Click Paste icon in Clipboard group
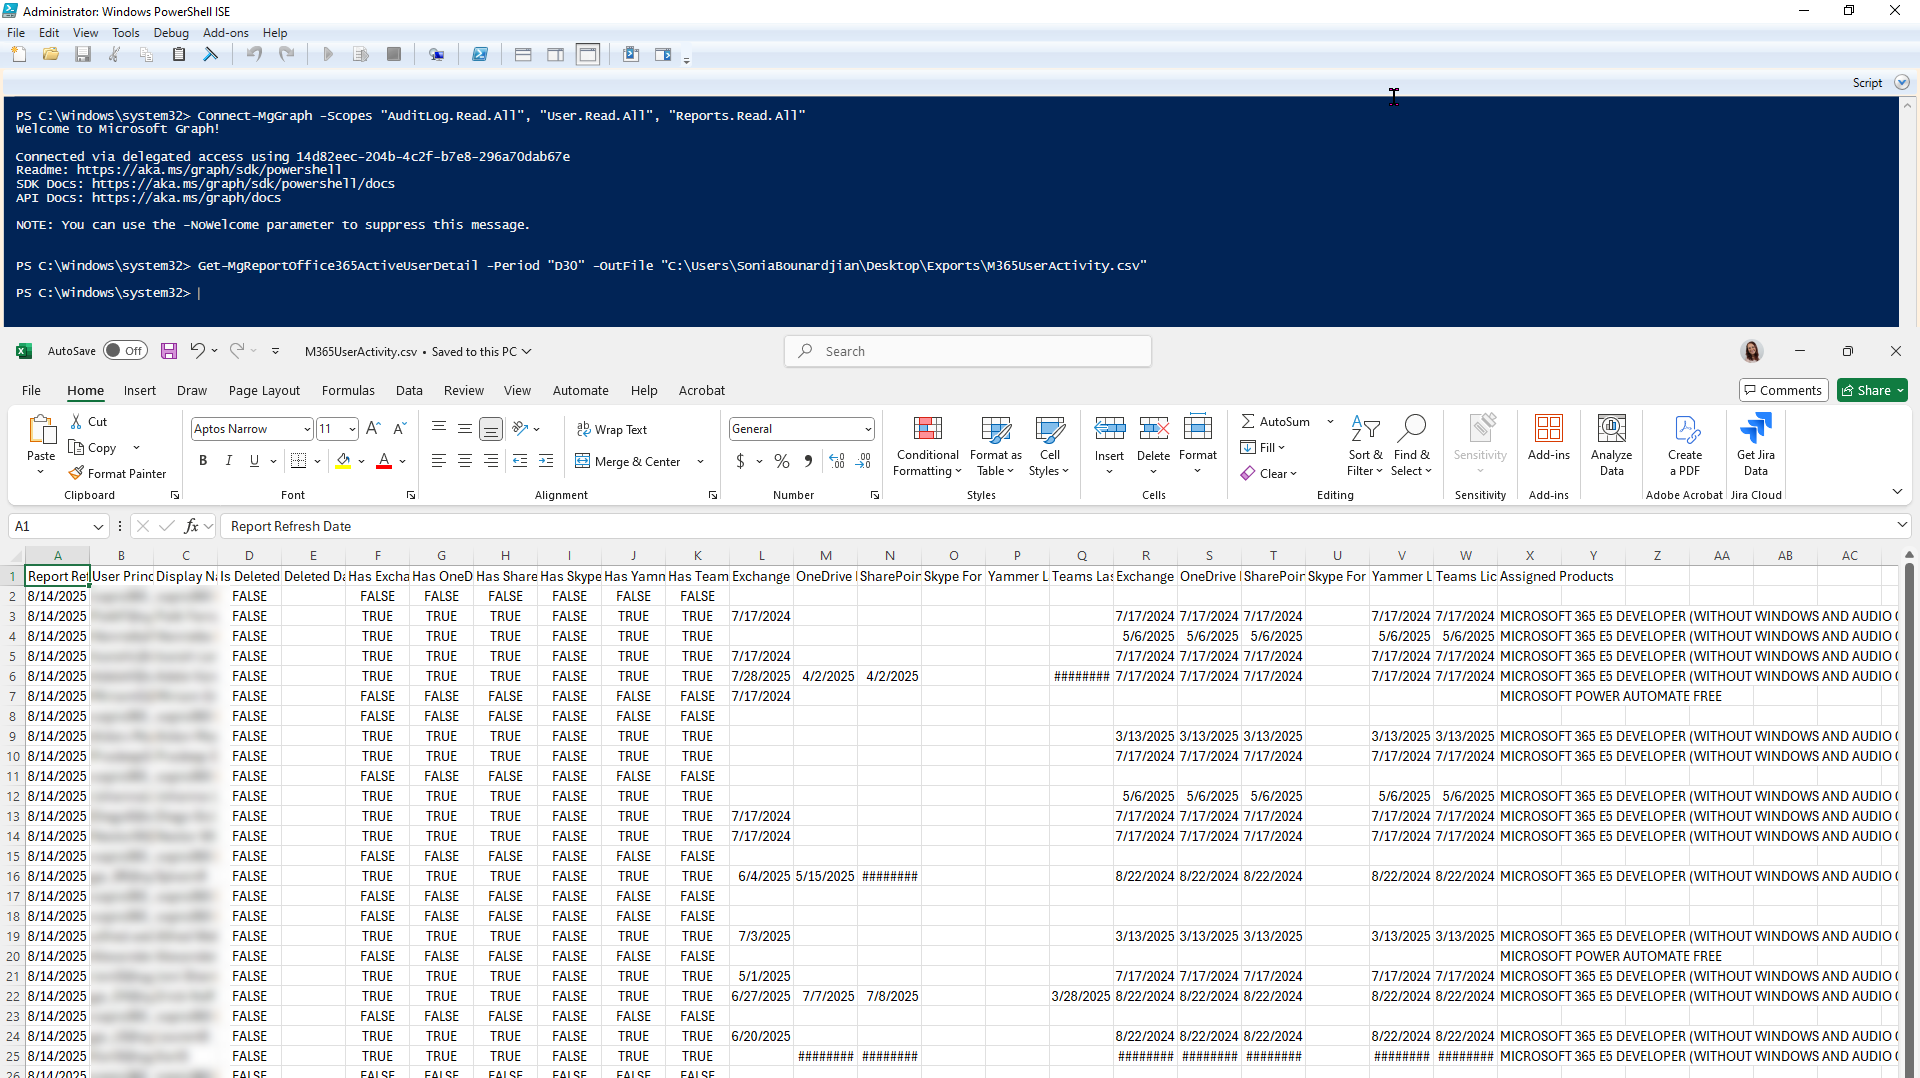The image size is (1920, 1078). 41,430
